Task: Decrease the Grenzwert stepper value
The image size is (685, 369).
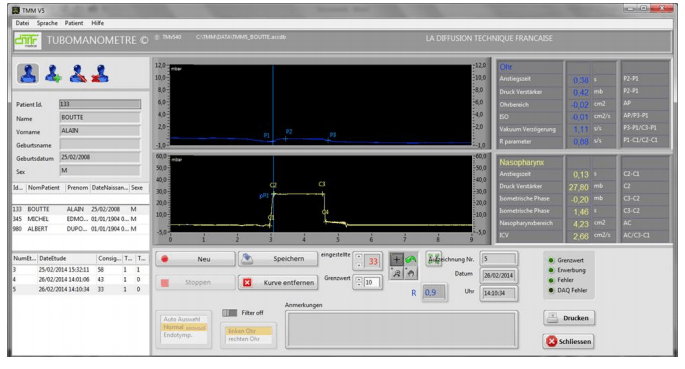Action: coord(359,285)
